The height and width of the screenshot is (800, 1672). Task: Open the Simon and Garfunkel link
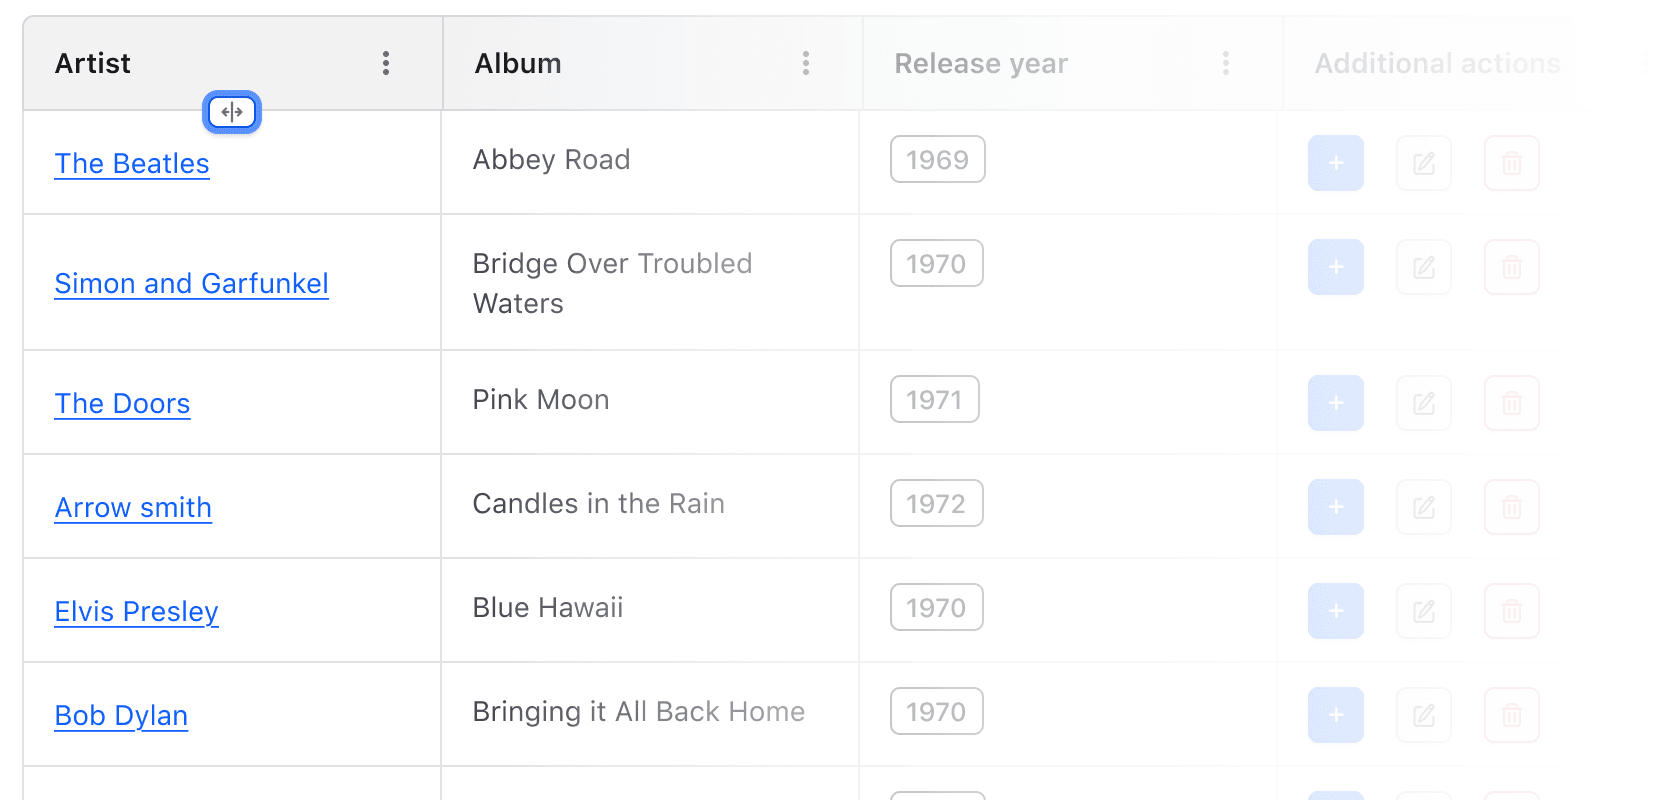[191, 284]
